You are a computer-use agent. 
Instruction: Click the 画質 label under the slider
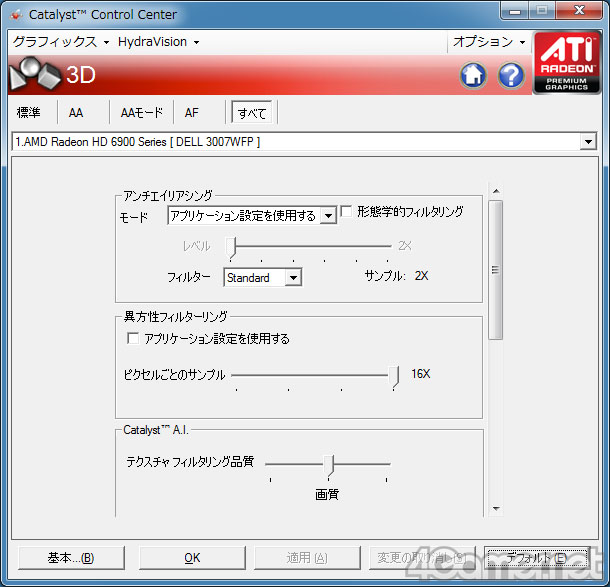coord(327,494)
